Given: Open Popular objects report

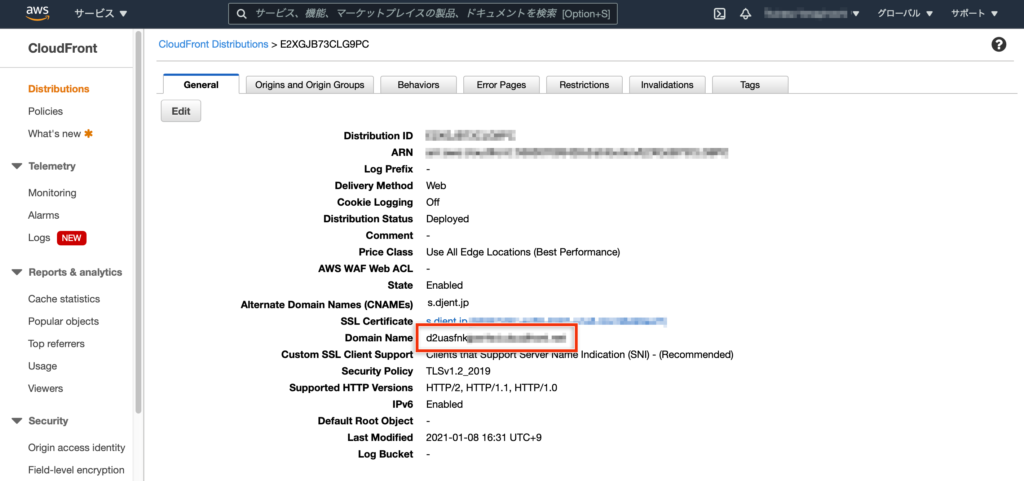Looking at the screenshot, I should [x=63, y=321].
